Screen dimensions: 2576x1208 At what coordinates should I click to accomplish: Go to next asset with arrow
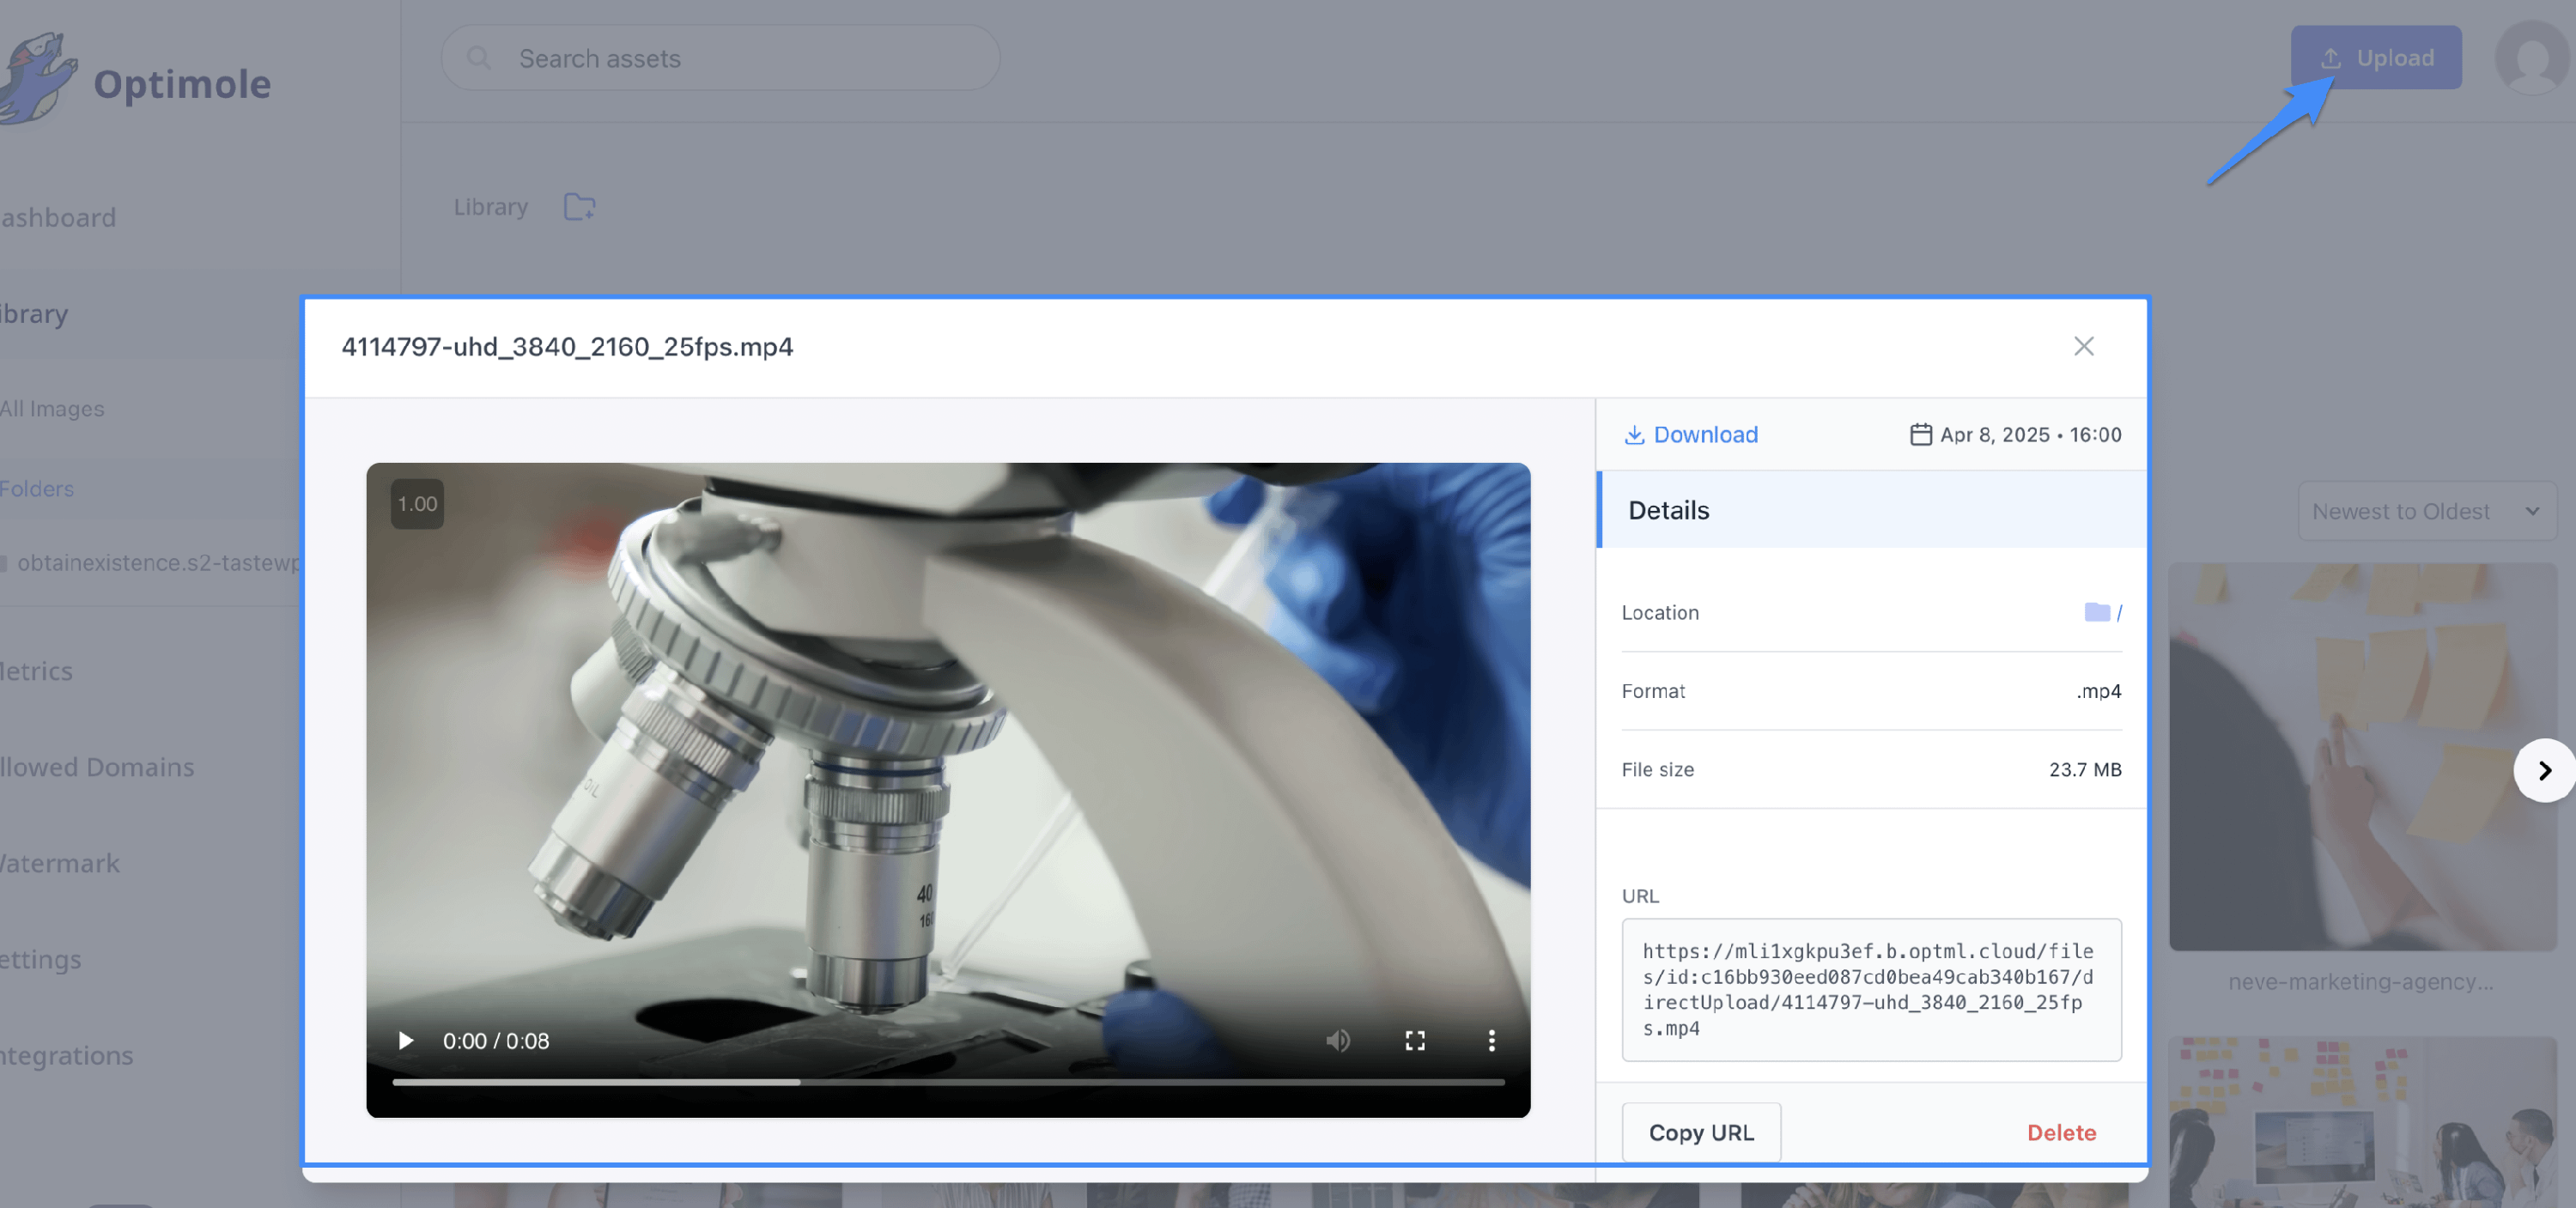[2544, 770]
